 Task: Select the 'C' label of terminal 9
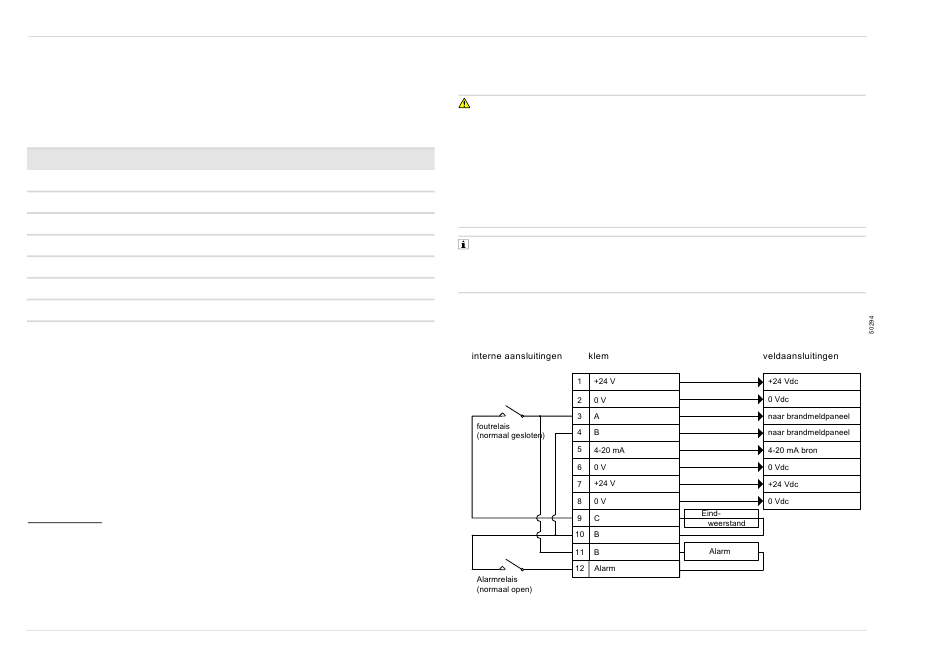tap(597, 518)
